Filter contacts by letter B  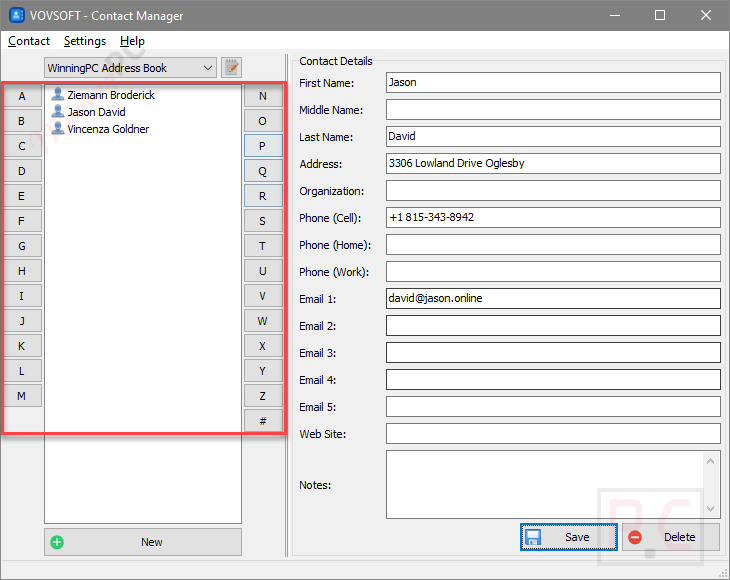pyautogui.click(x=22, y=121)
